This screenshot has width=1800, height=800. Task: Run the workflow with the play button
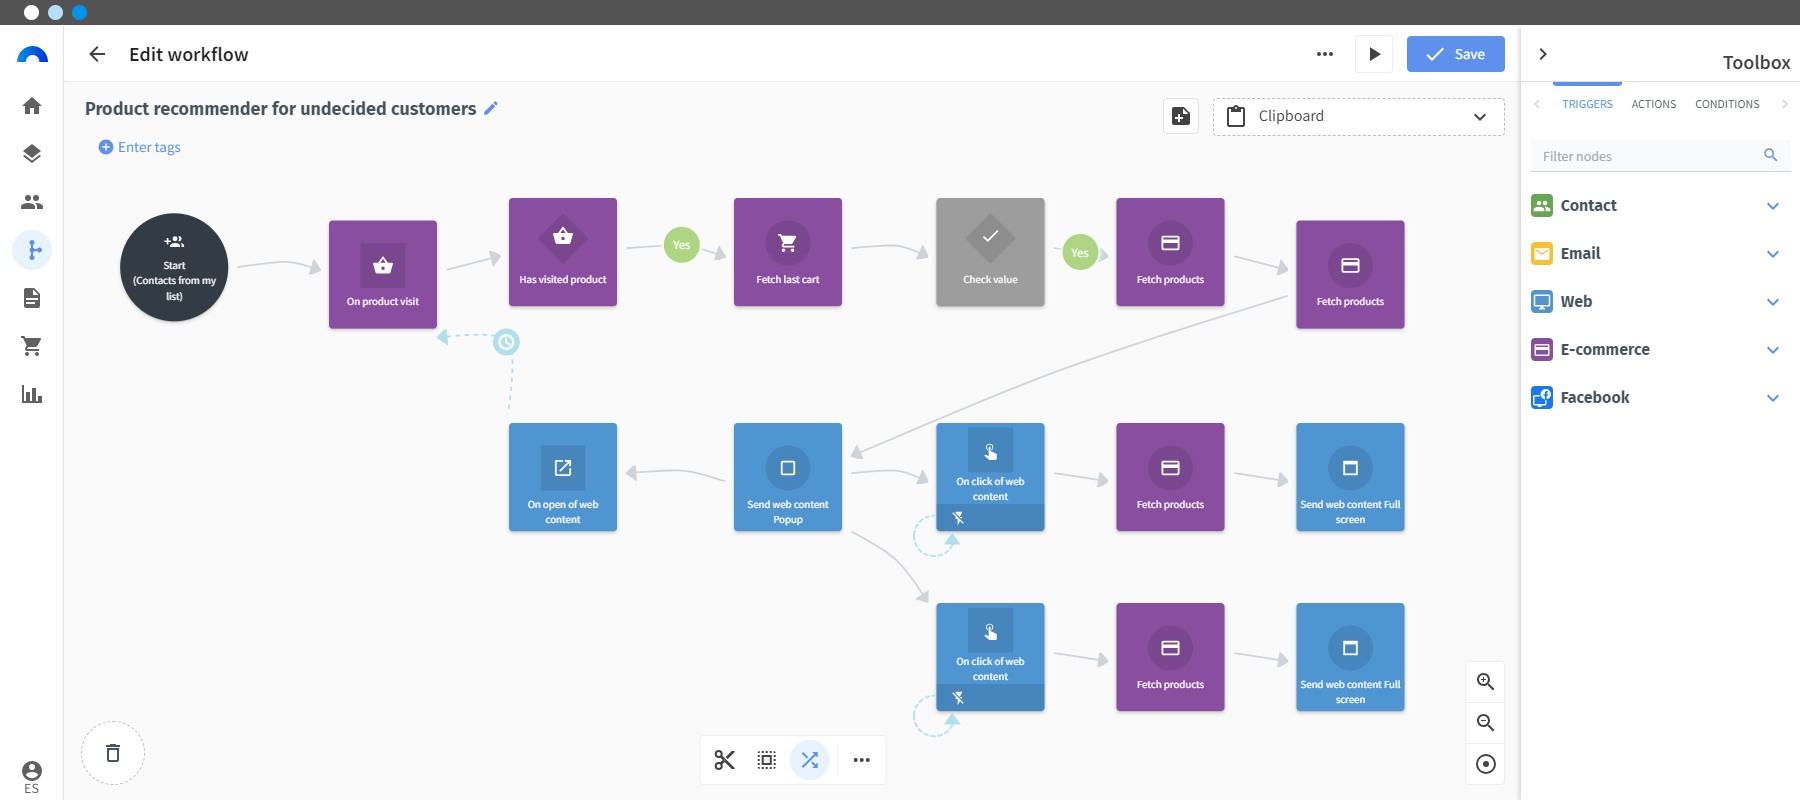1374,54
